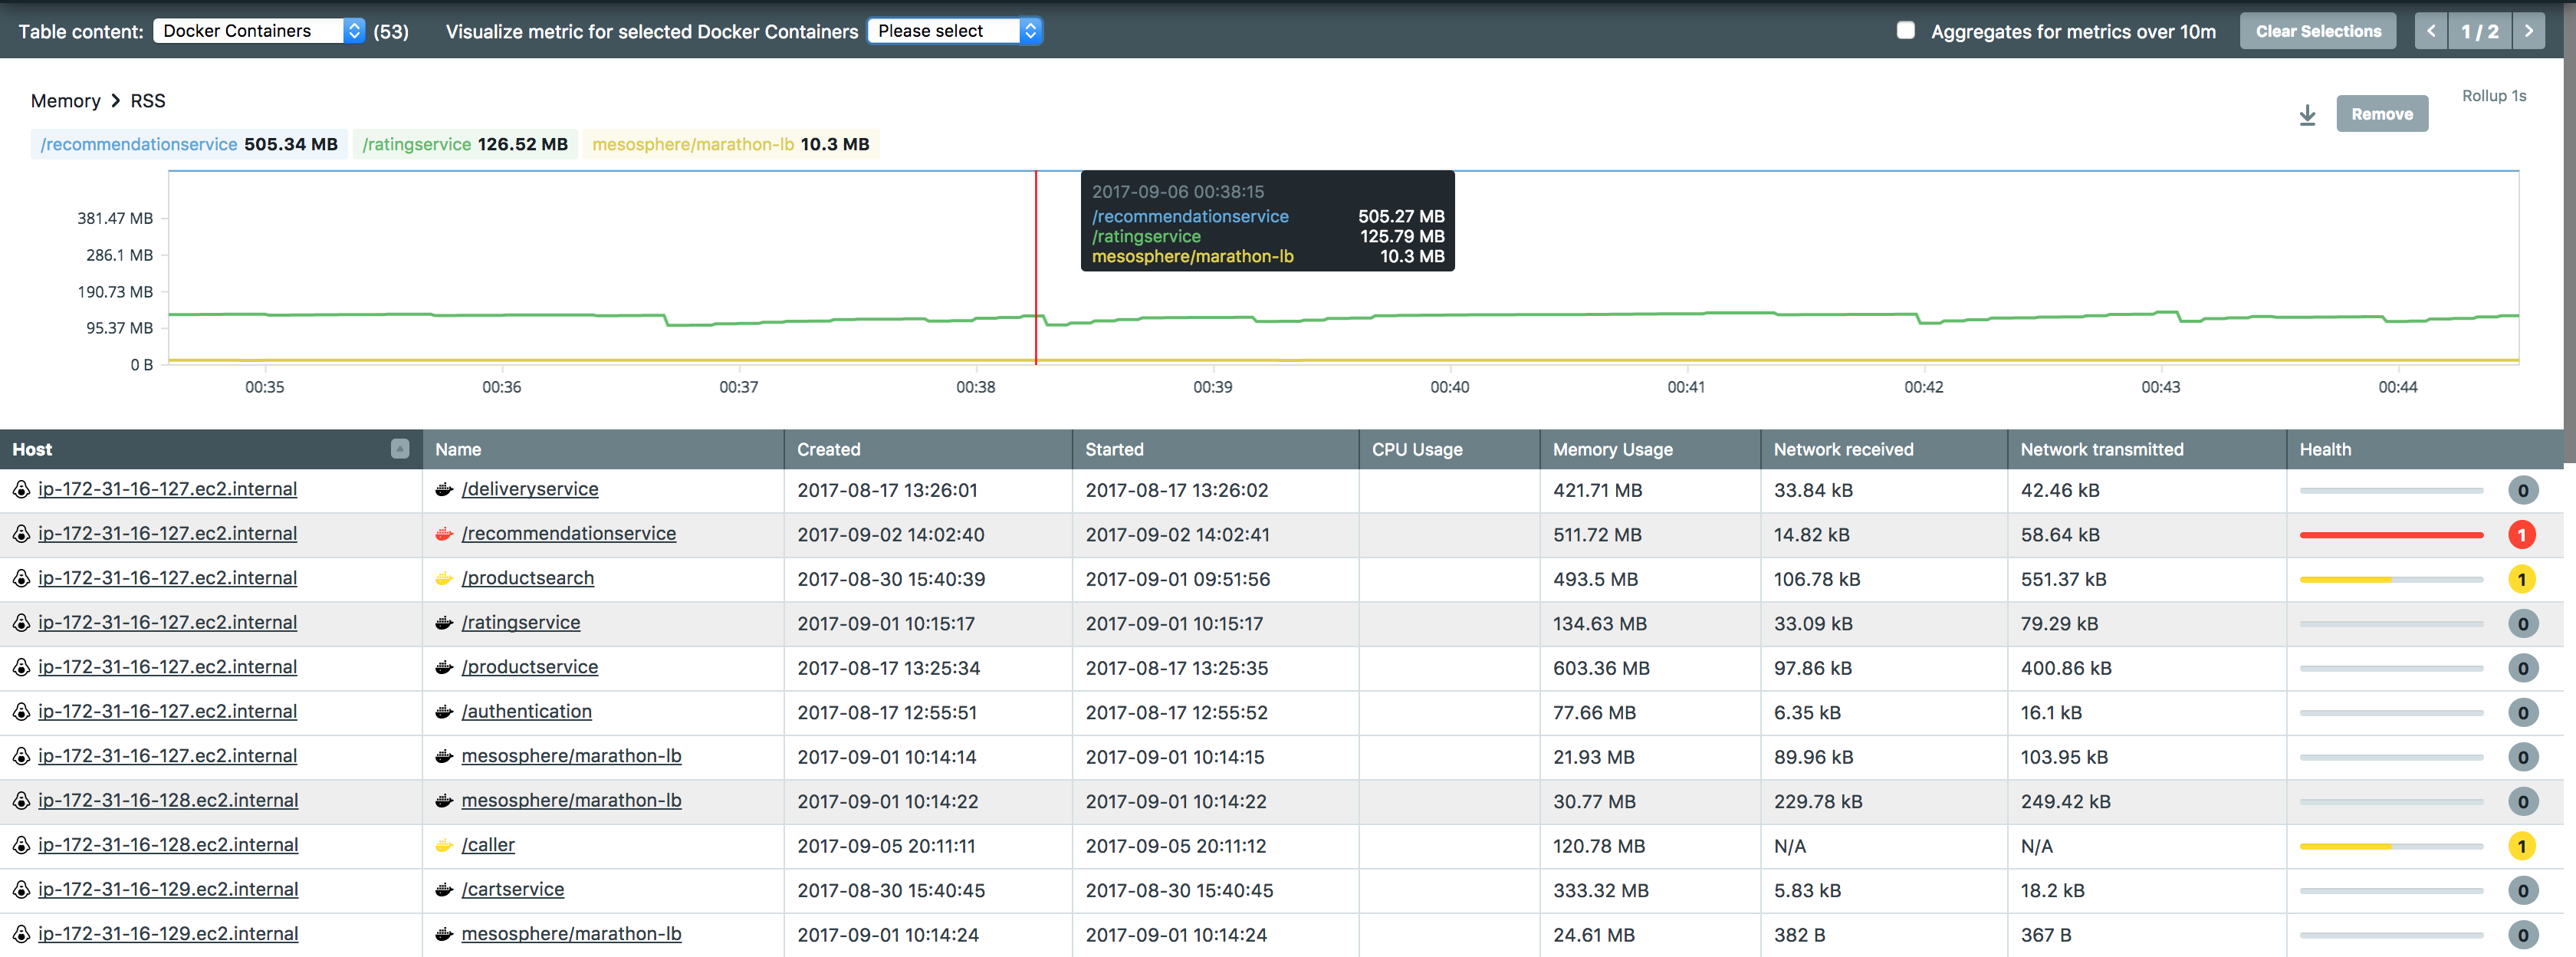2576x957 pixels.
Task: Click the Clear Selections button
Action: pos(2318,31)
